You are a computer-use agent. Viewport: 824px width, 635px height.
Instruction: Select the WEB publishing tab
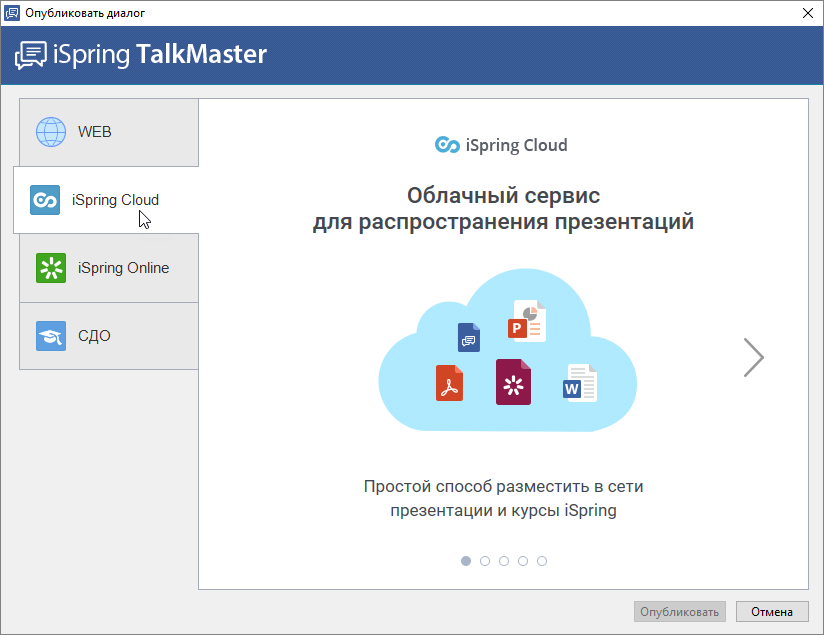pyautogui.click(x=109, y=132)
